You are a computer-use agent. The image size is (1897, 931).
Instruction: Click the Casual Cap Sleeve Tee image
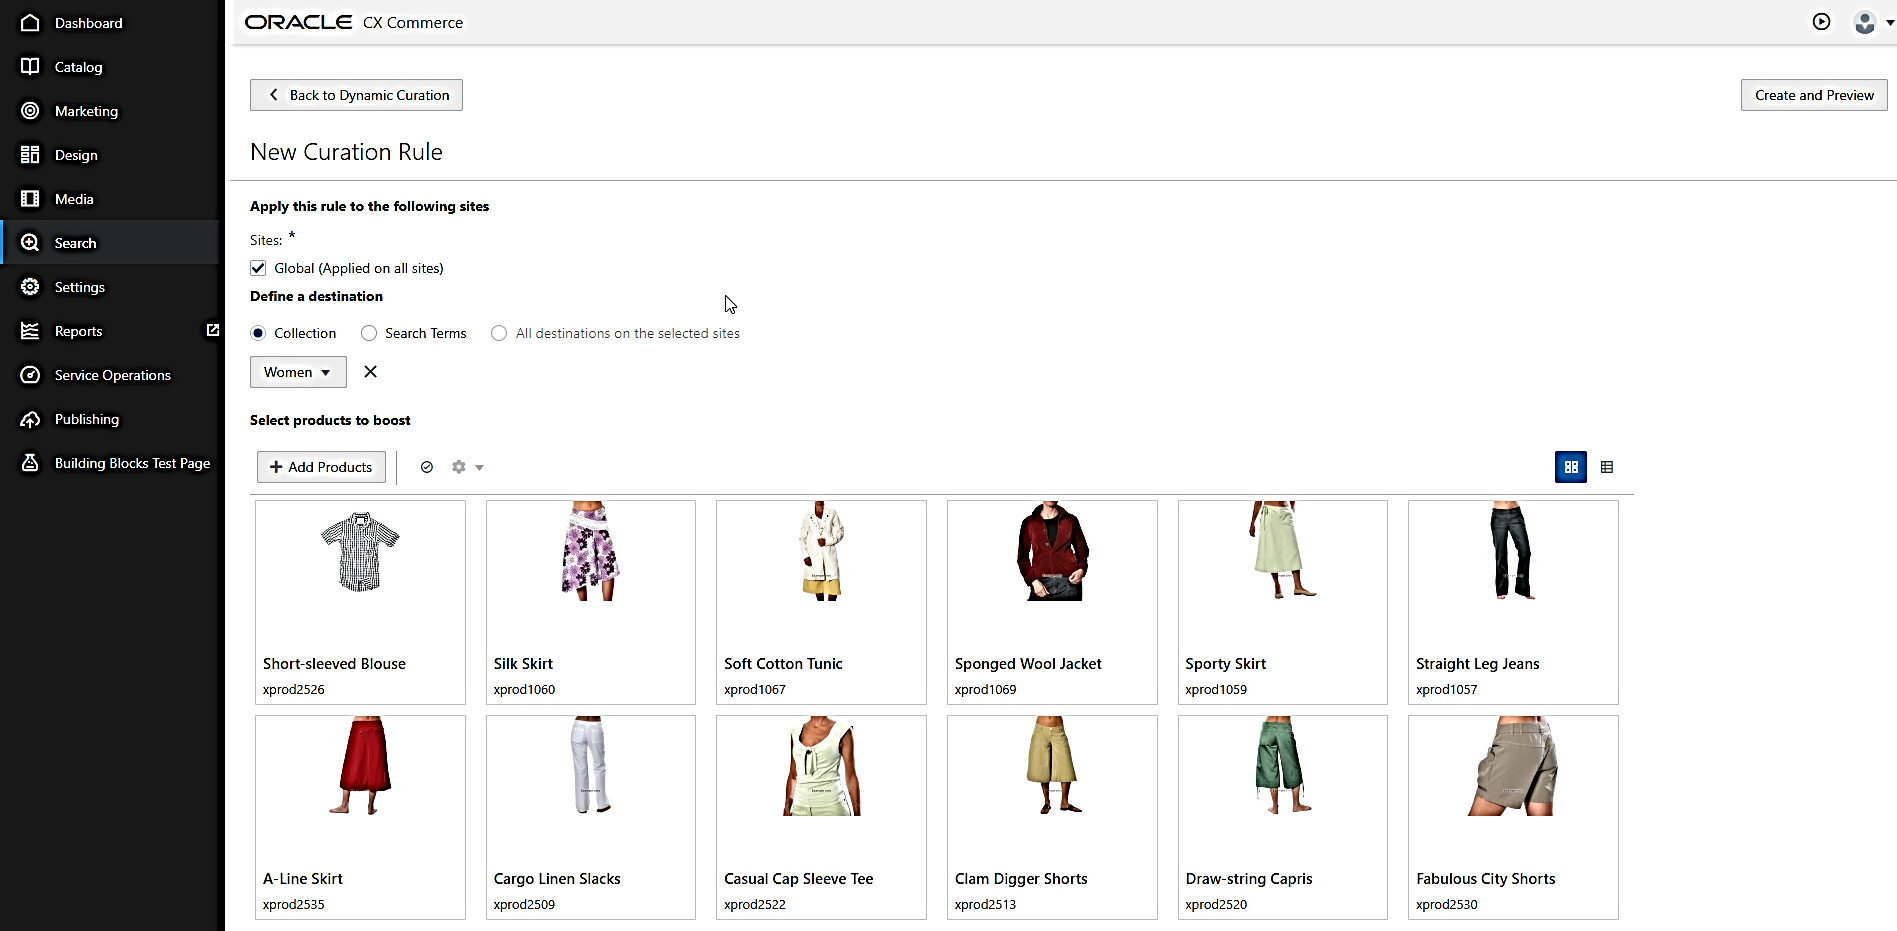(x=821, y=766)
